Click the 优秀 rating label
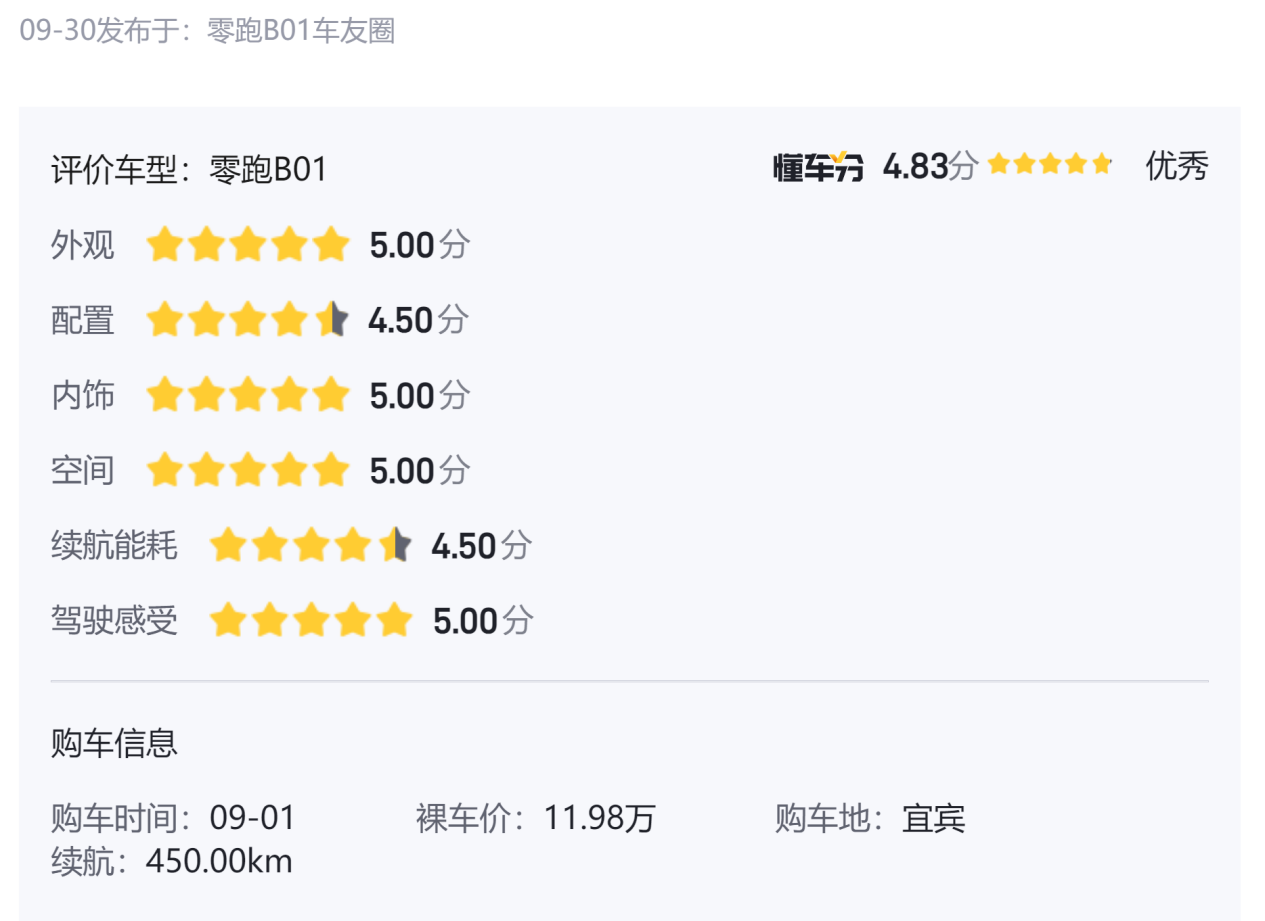1265x921 pixels. tap(1176, 166)
